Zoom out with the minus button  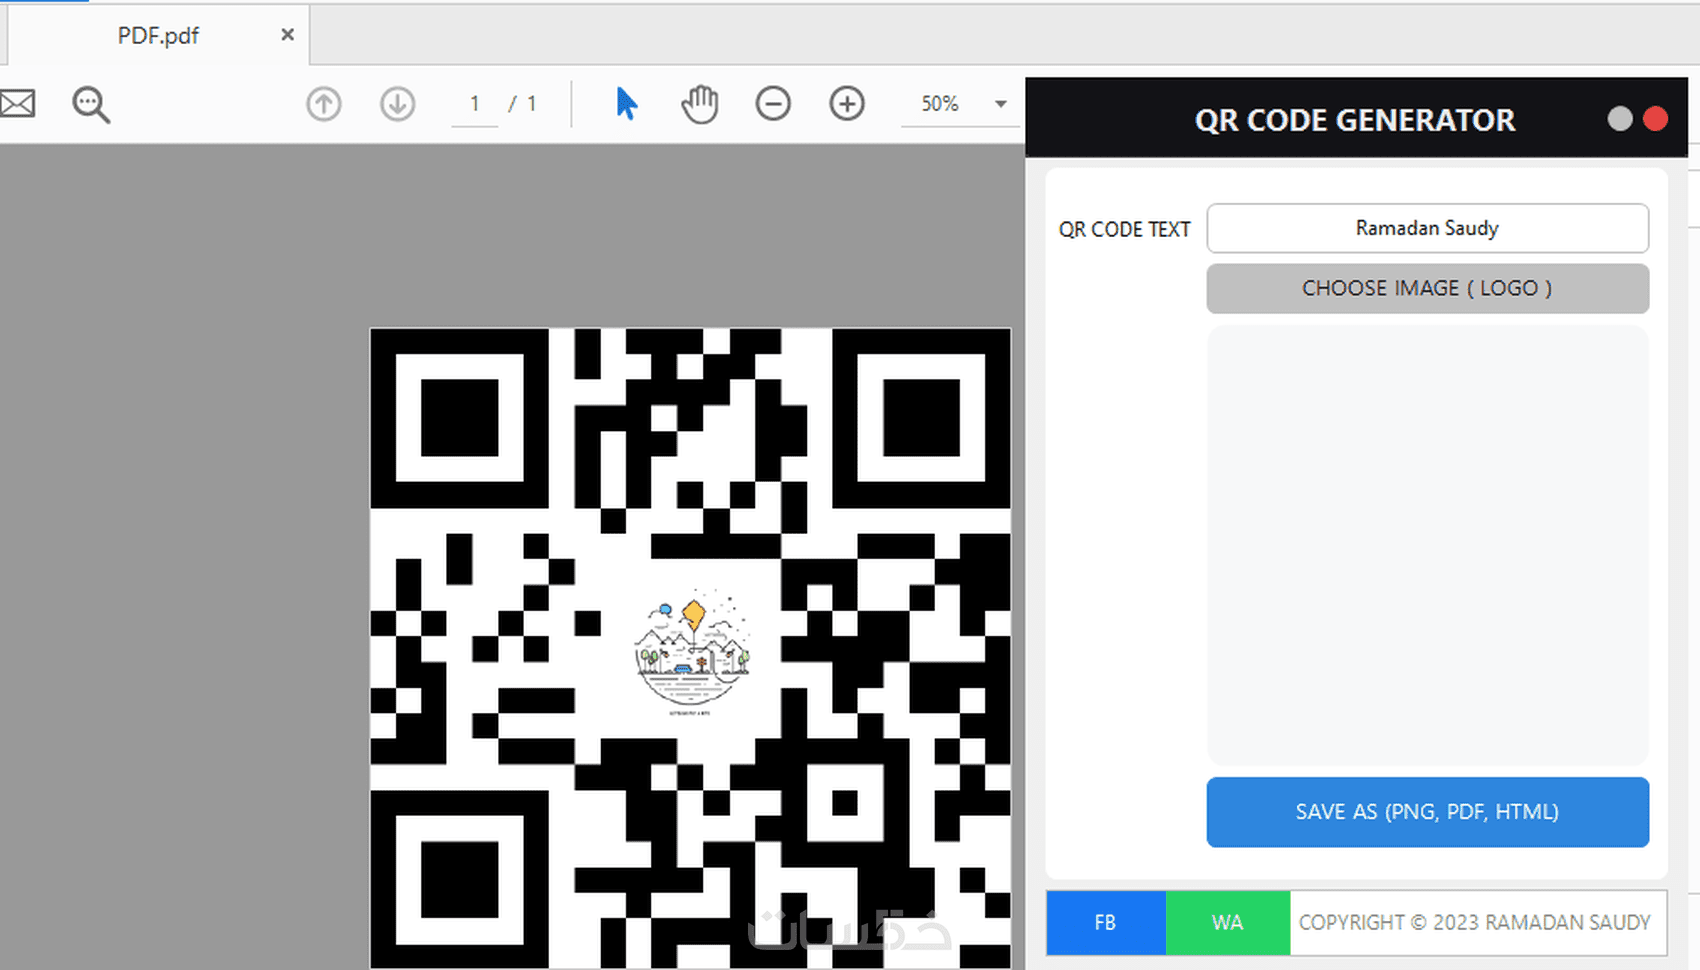(x=773, y=103)
